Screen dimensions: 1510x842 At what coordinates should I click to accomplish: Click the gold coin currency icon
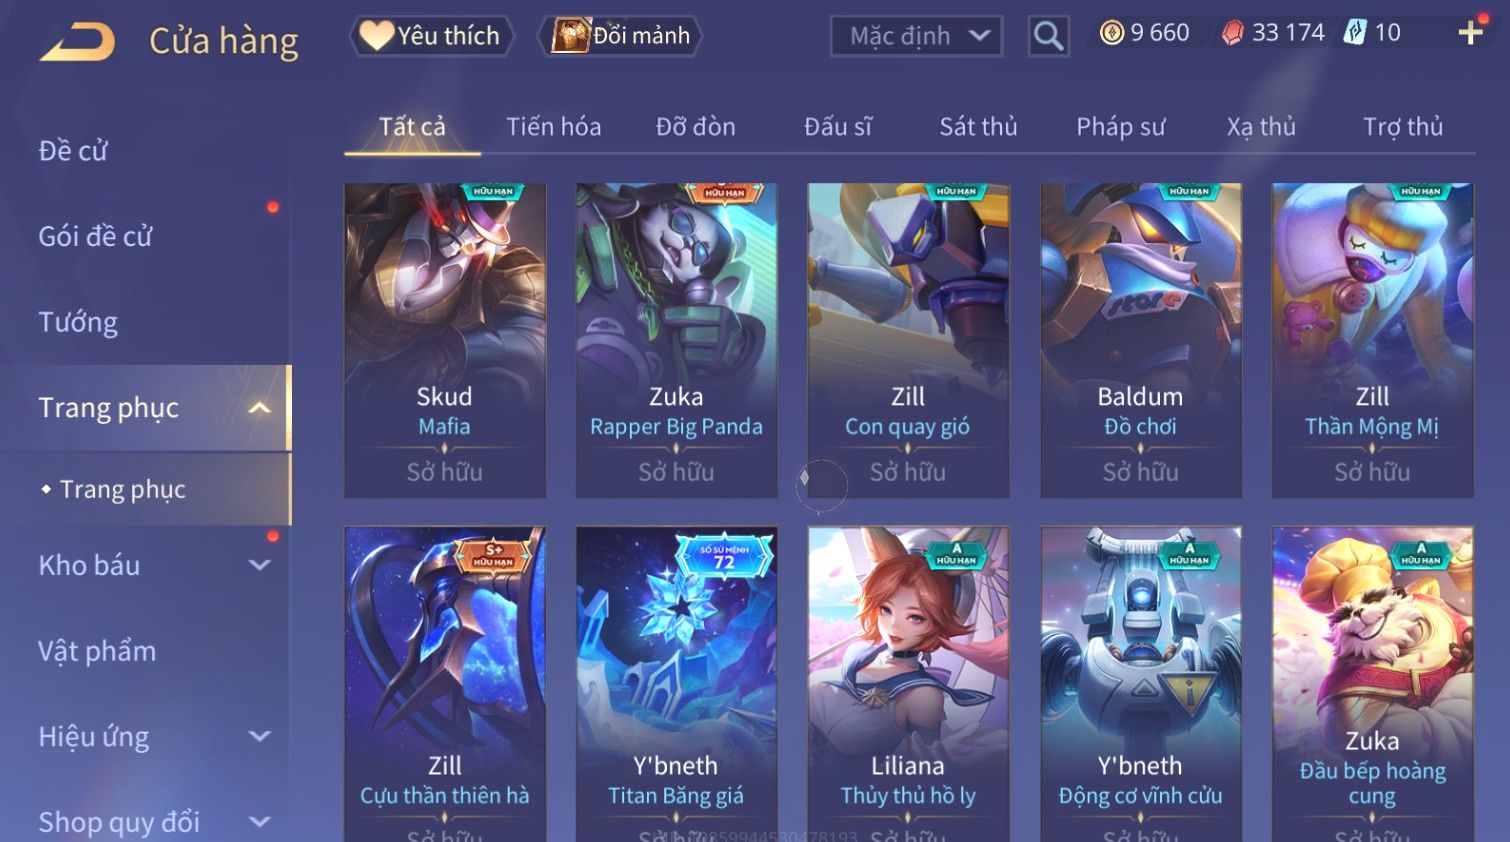tap(1112, 33)
